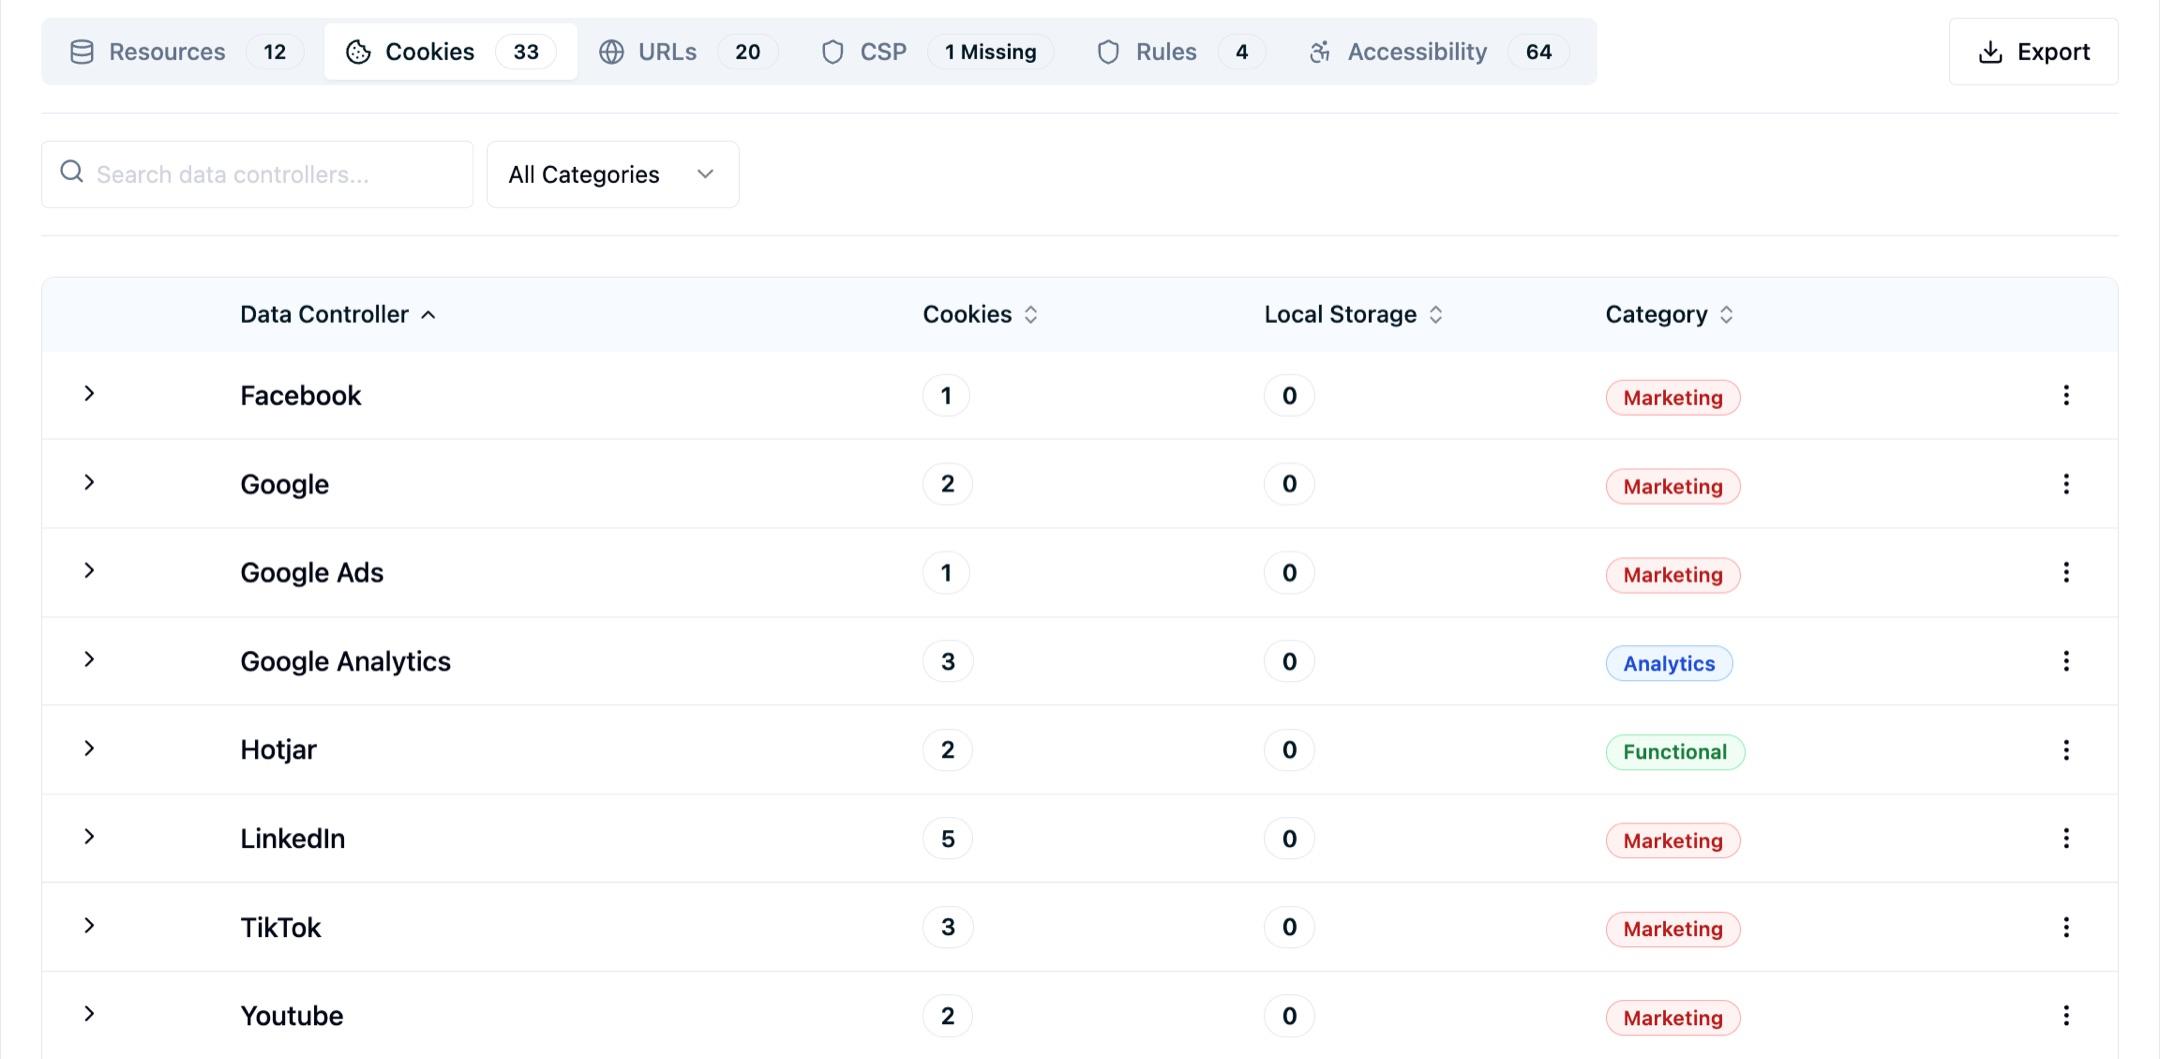The width and height of the screenshot is (2160, 1059).
Task: Focus the Search data controllers field
Action: [257, 174]
